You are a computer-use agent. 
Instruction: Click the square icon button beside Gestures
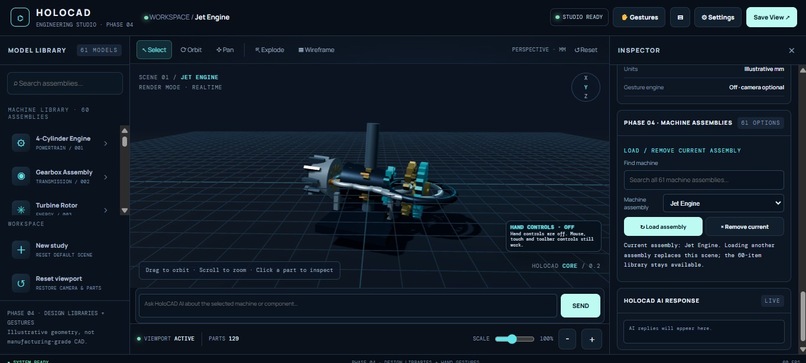click(x=680, y=17)
